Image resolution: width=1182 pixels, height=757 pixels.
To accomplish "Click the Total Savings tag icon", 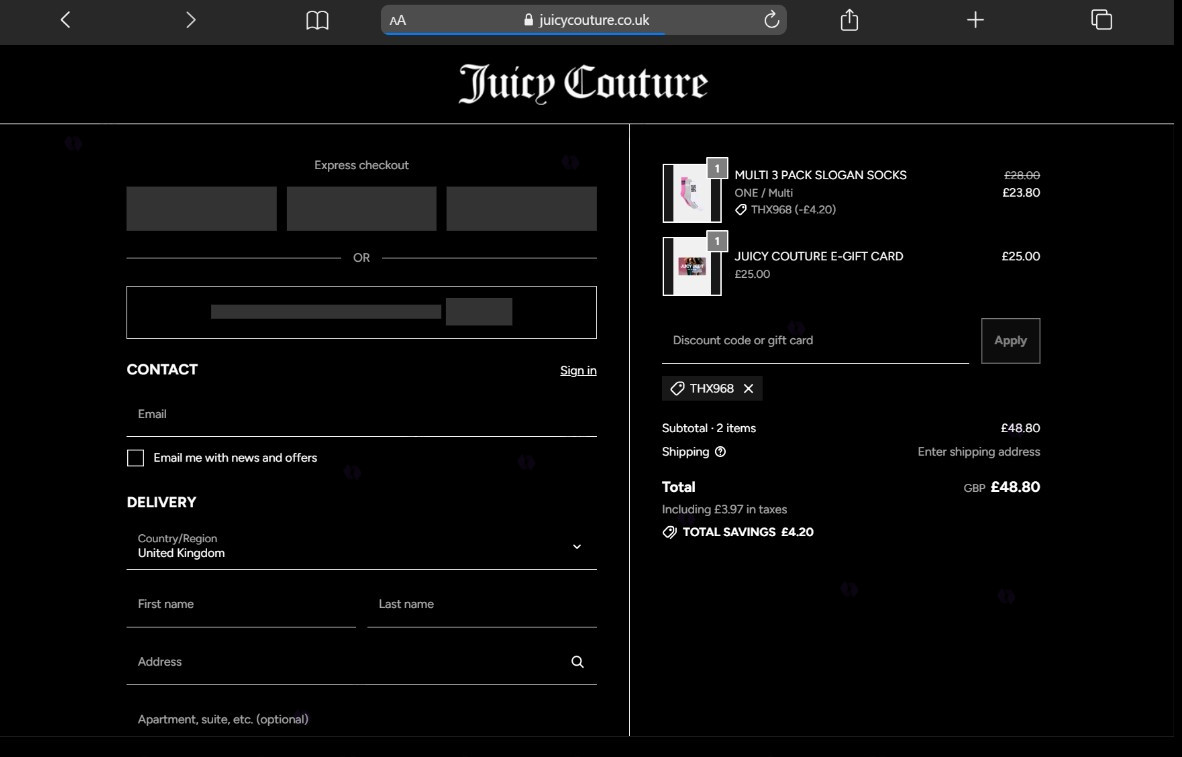I will (669, 532).
